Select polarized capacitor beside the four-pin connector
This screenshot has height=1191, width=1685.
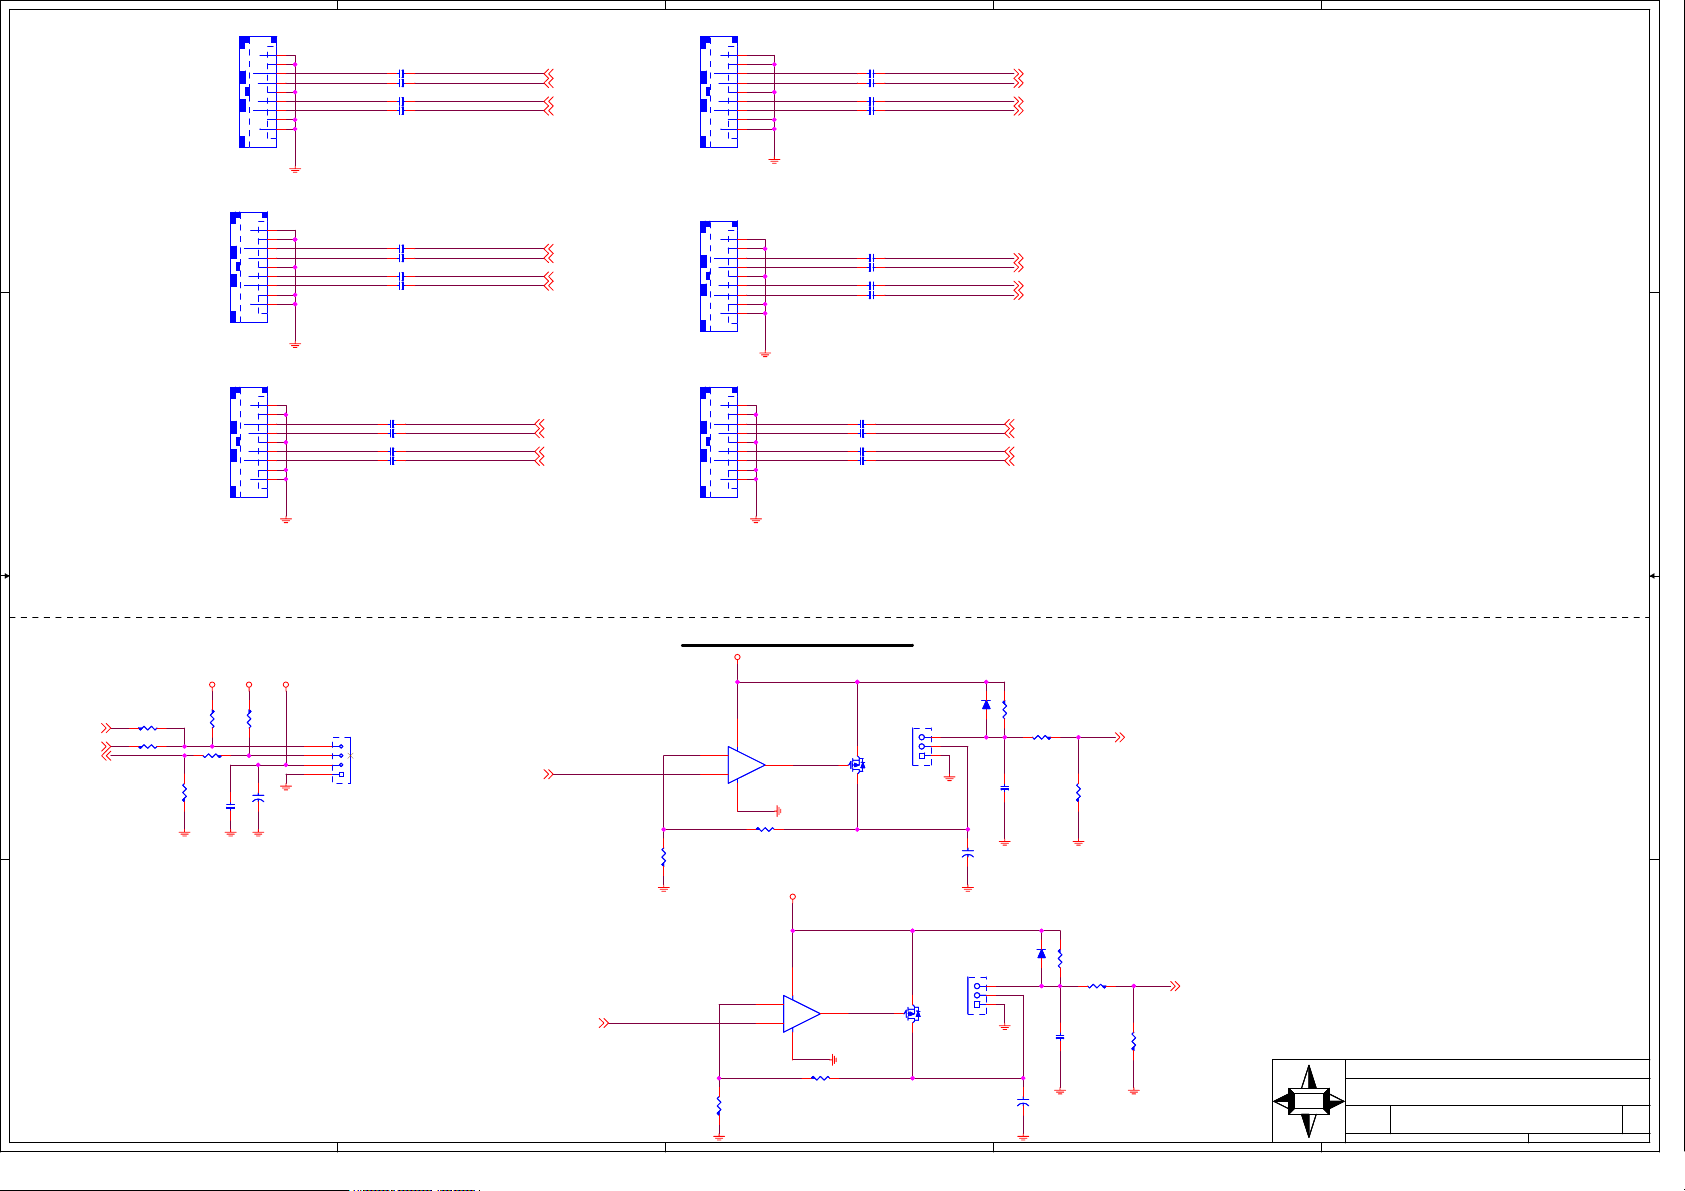tap(258, 798)
